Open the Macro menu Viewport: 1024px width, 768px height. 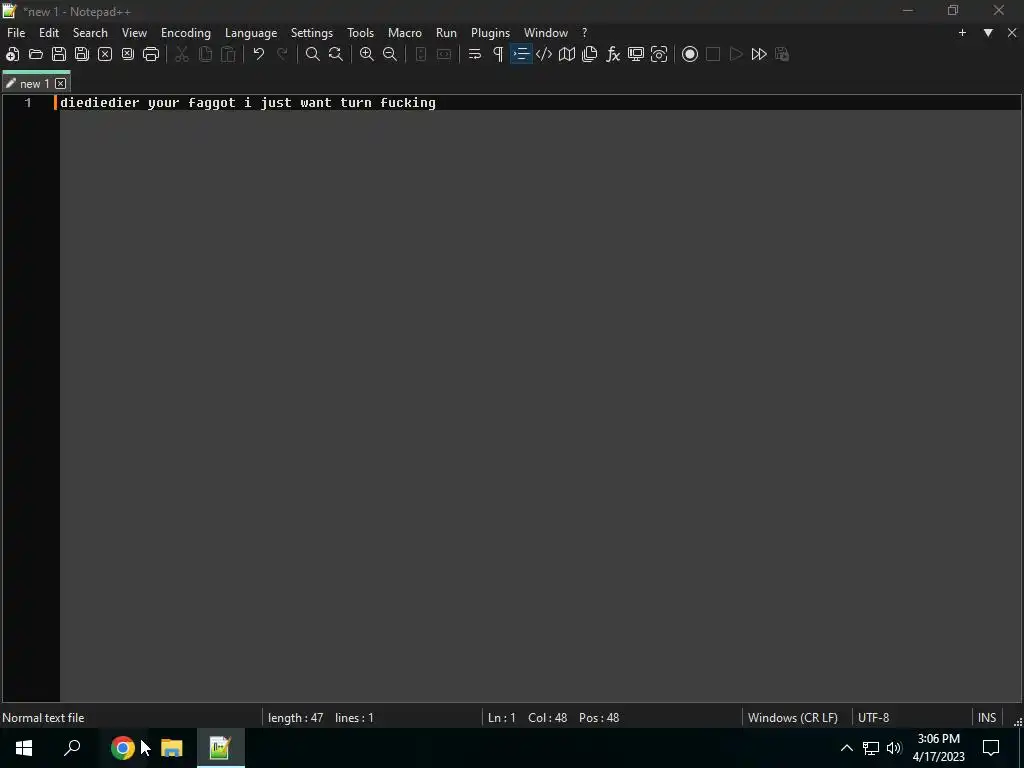tap(405, 33)
